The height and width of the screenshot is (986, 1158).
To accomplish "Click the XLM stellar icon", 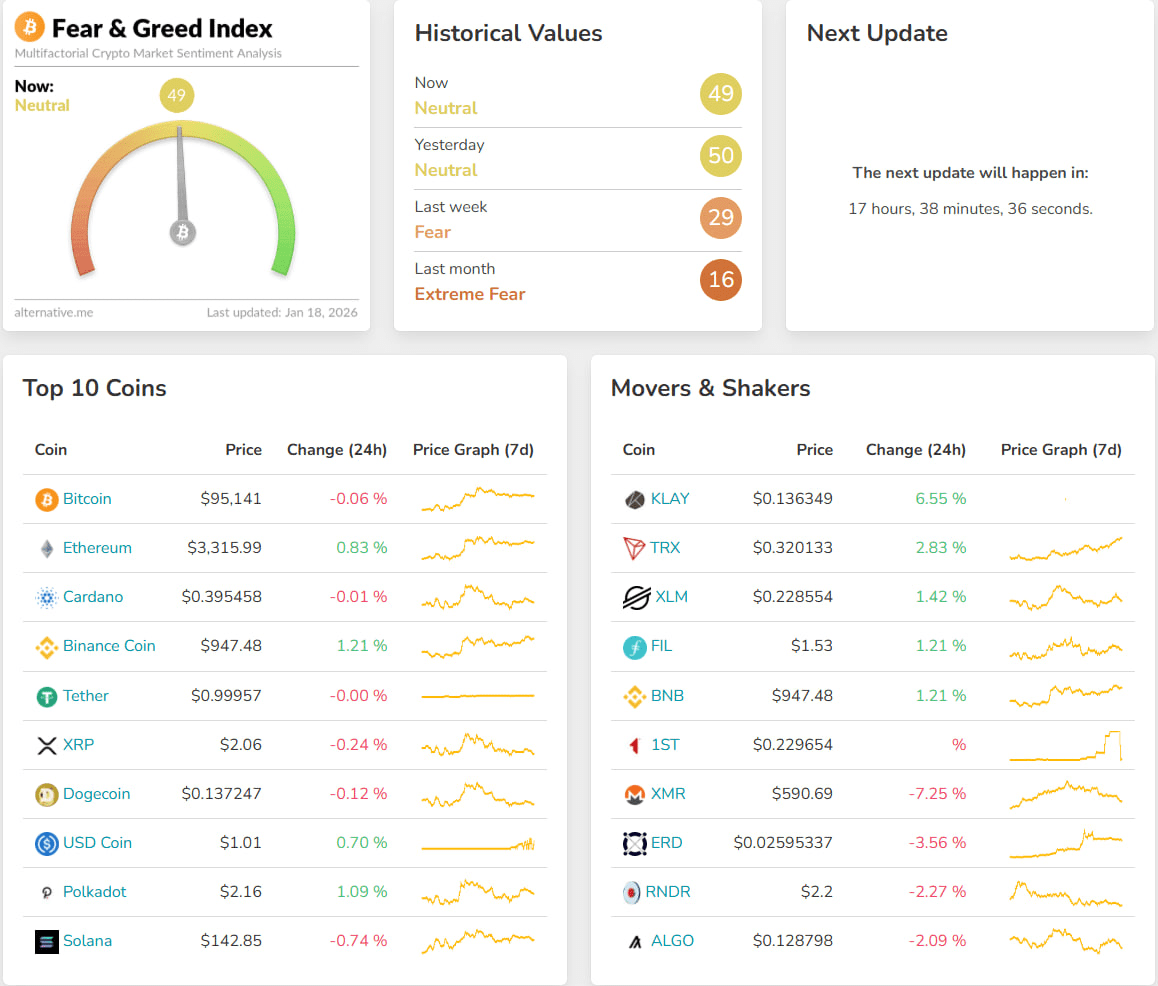I will (636, 597).
